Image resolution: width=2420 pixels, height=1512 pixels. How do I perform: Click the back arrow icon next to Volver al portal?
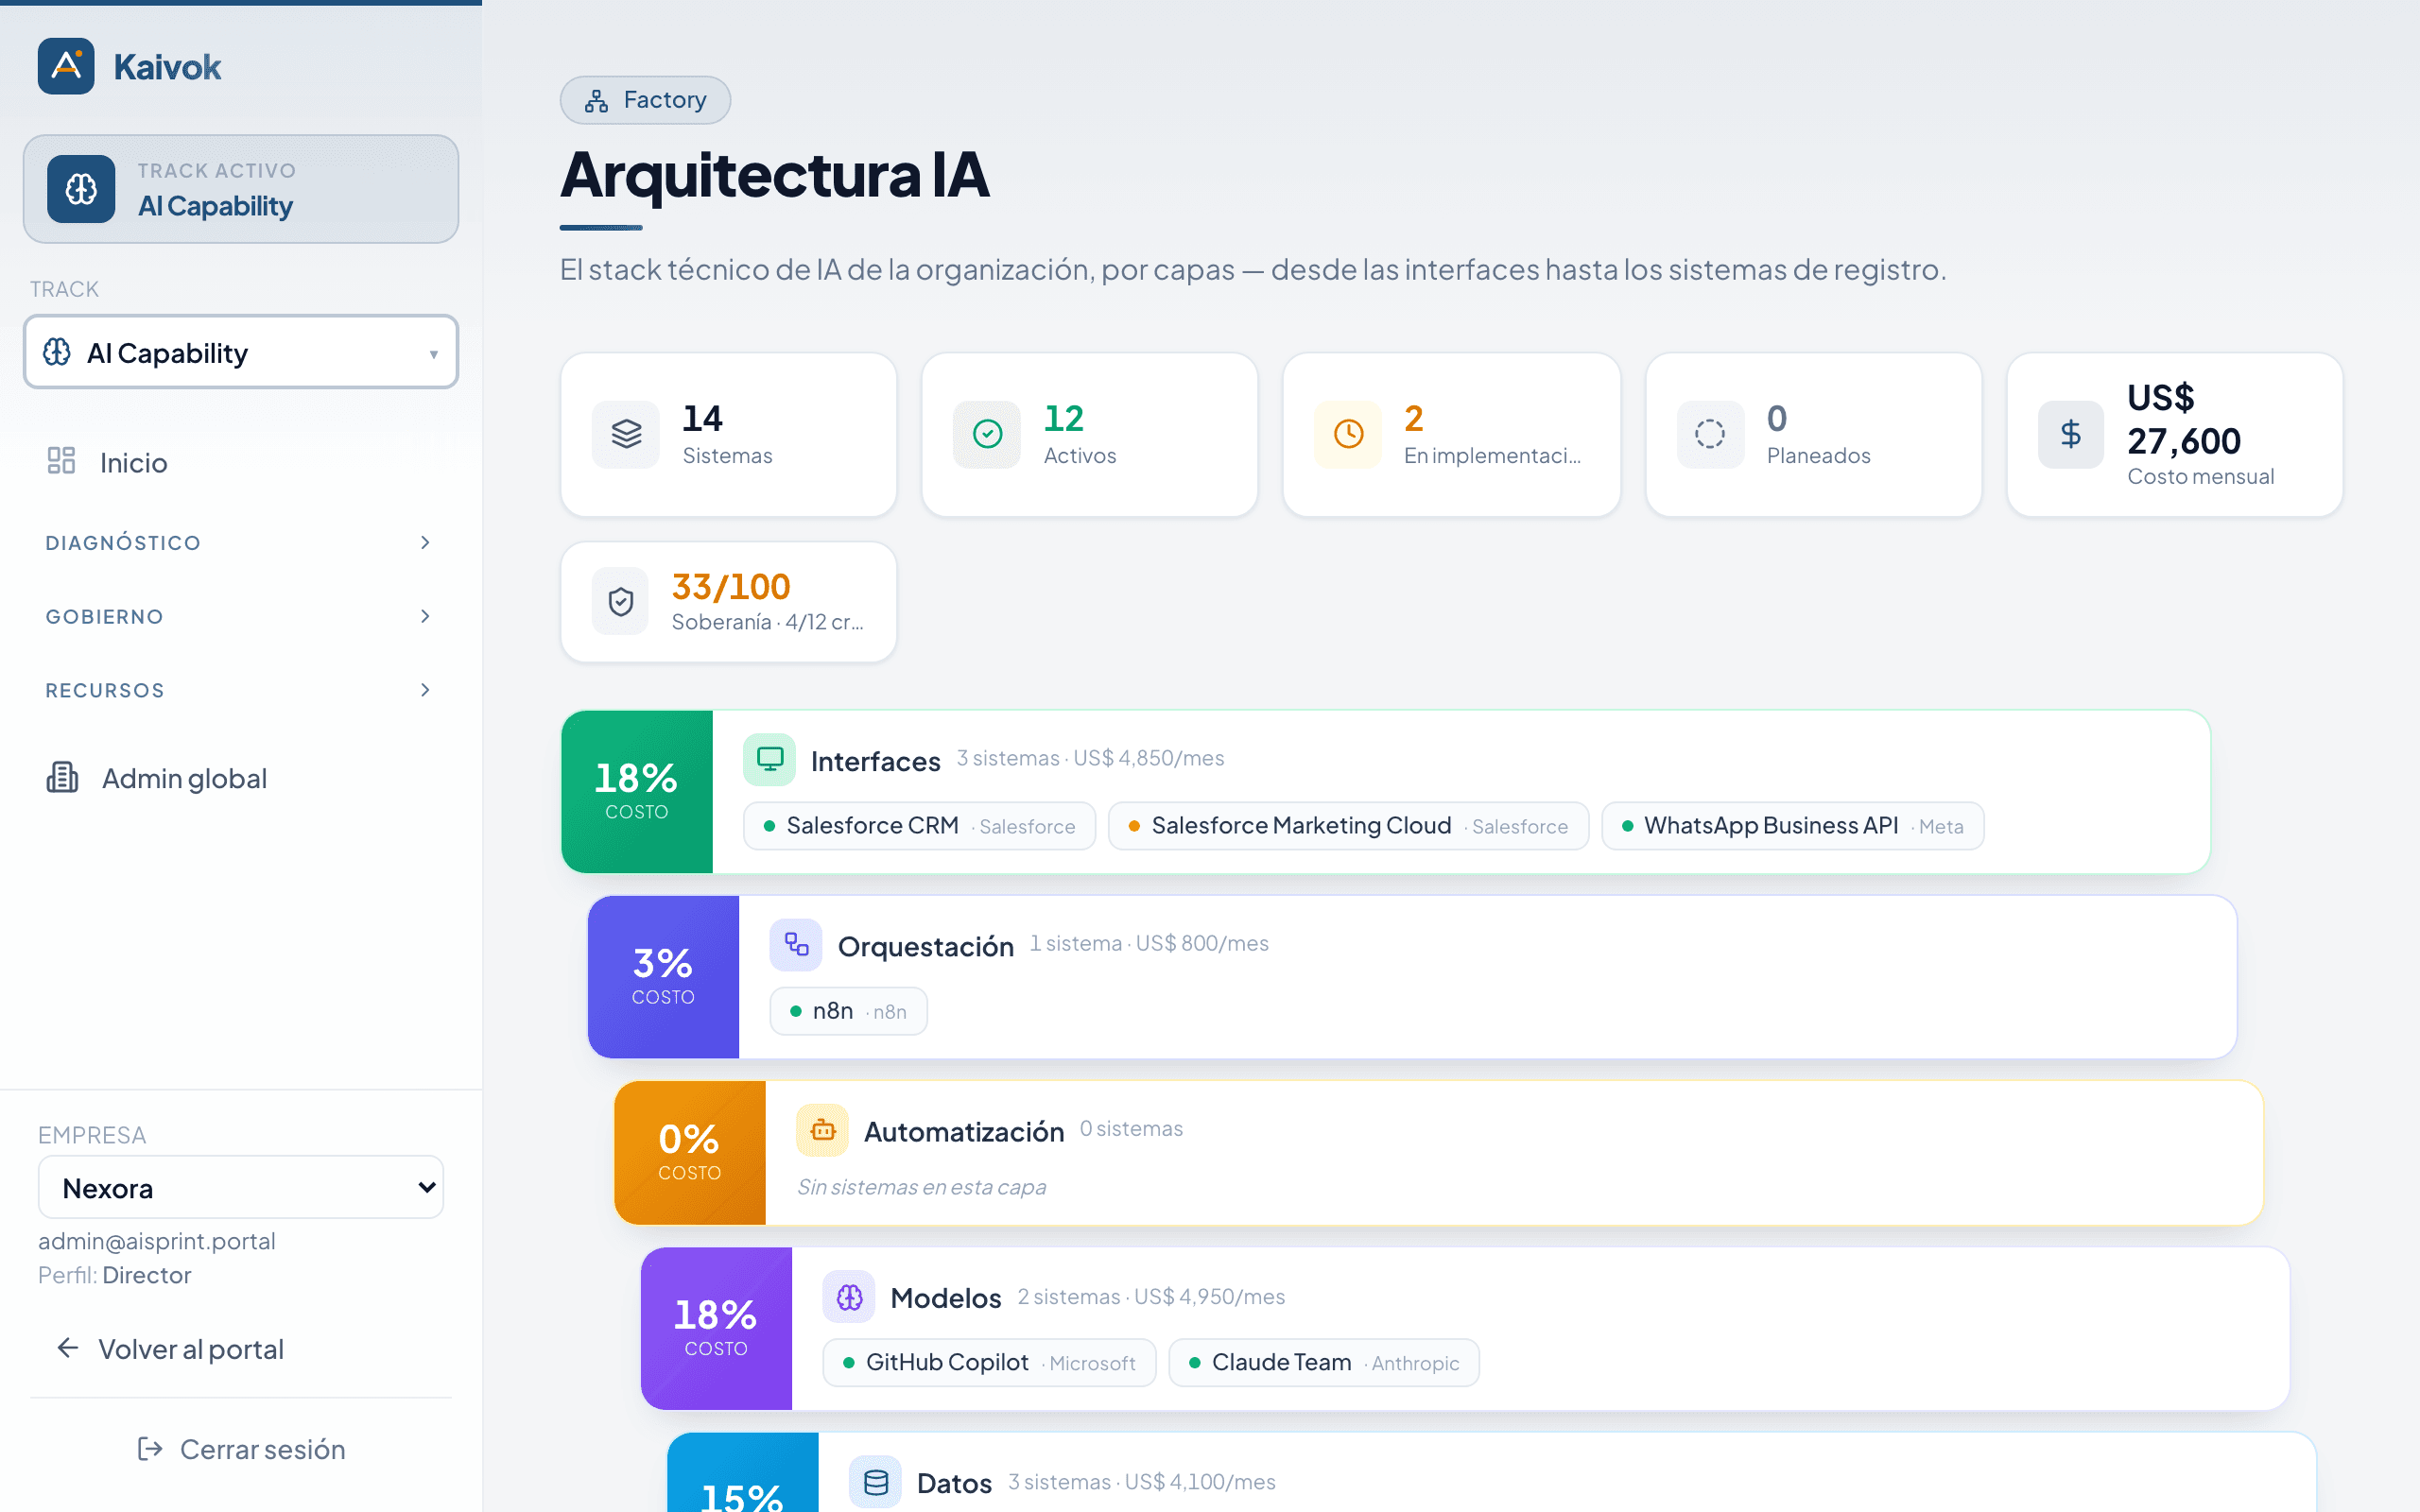67,1348
